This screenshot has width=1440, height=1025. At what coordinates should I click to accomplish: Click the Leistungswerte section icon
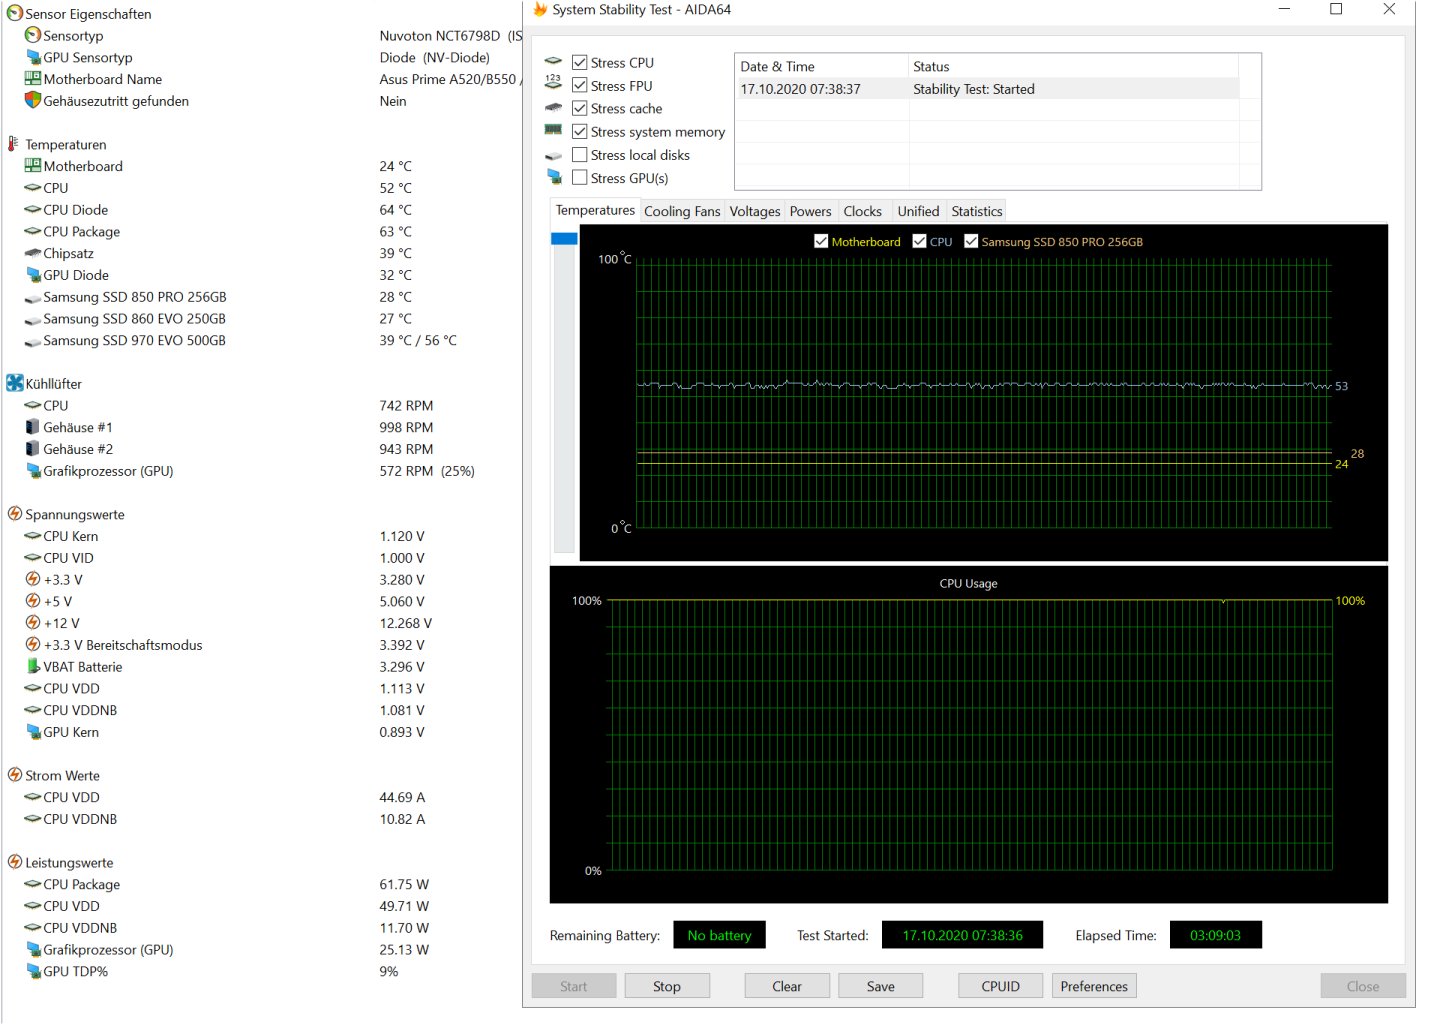coord(14,862)
